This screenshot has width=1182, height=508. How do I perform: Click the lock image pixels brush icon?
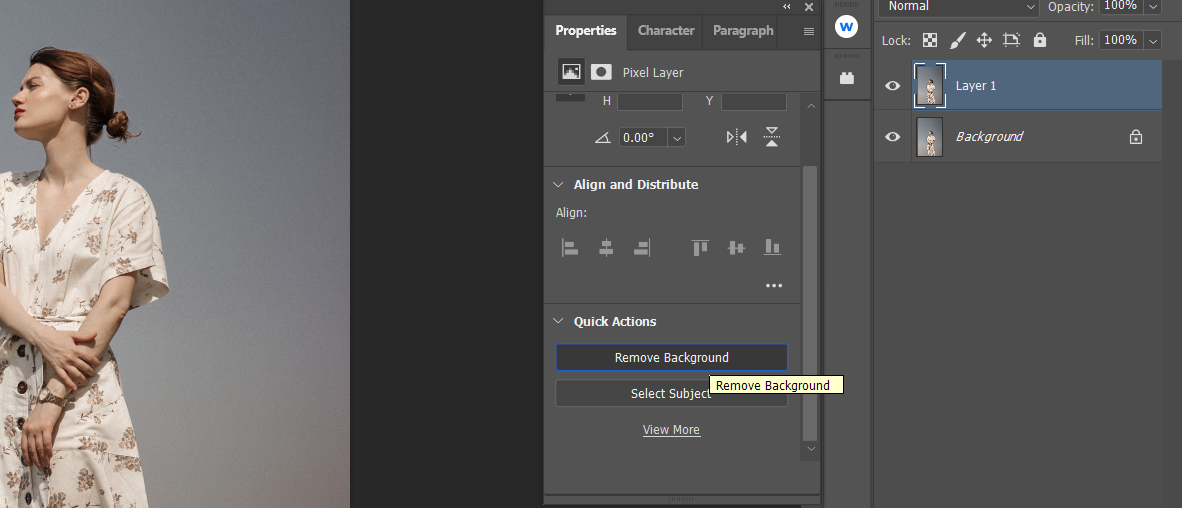[957, 40]
